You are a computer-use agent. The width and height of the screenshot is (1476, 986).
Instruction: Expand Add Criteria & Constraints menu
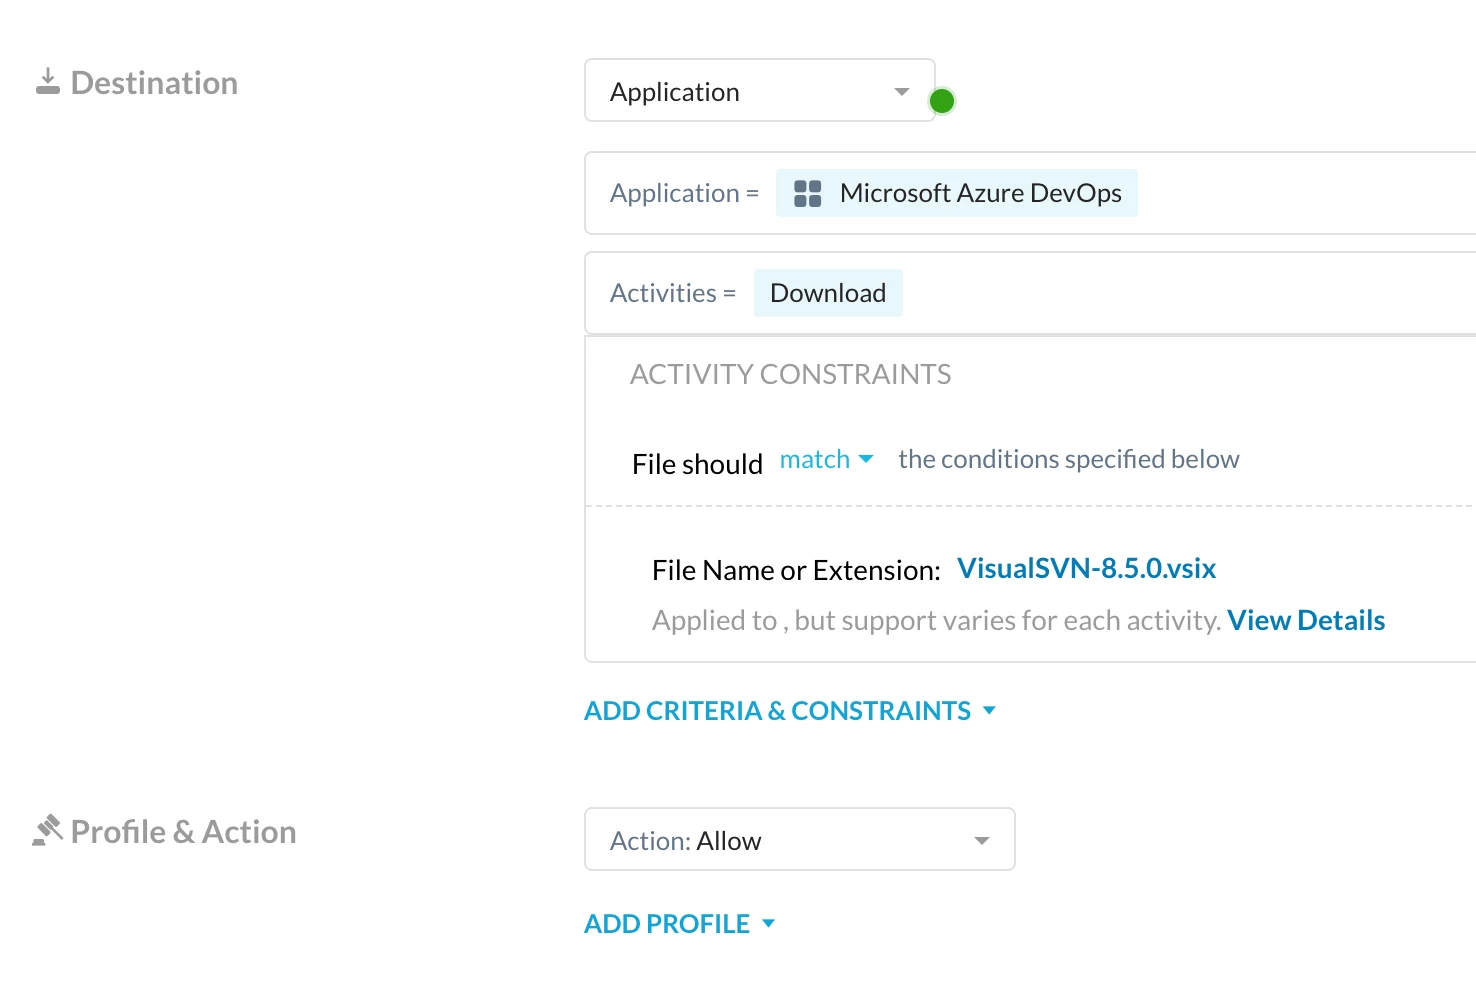(x=789, y=711)
